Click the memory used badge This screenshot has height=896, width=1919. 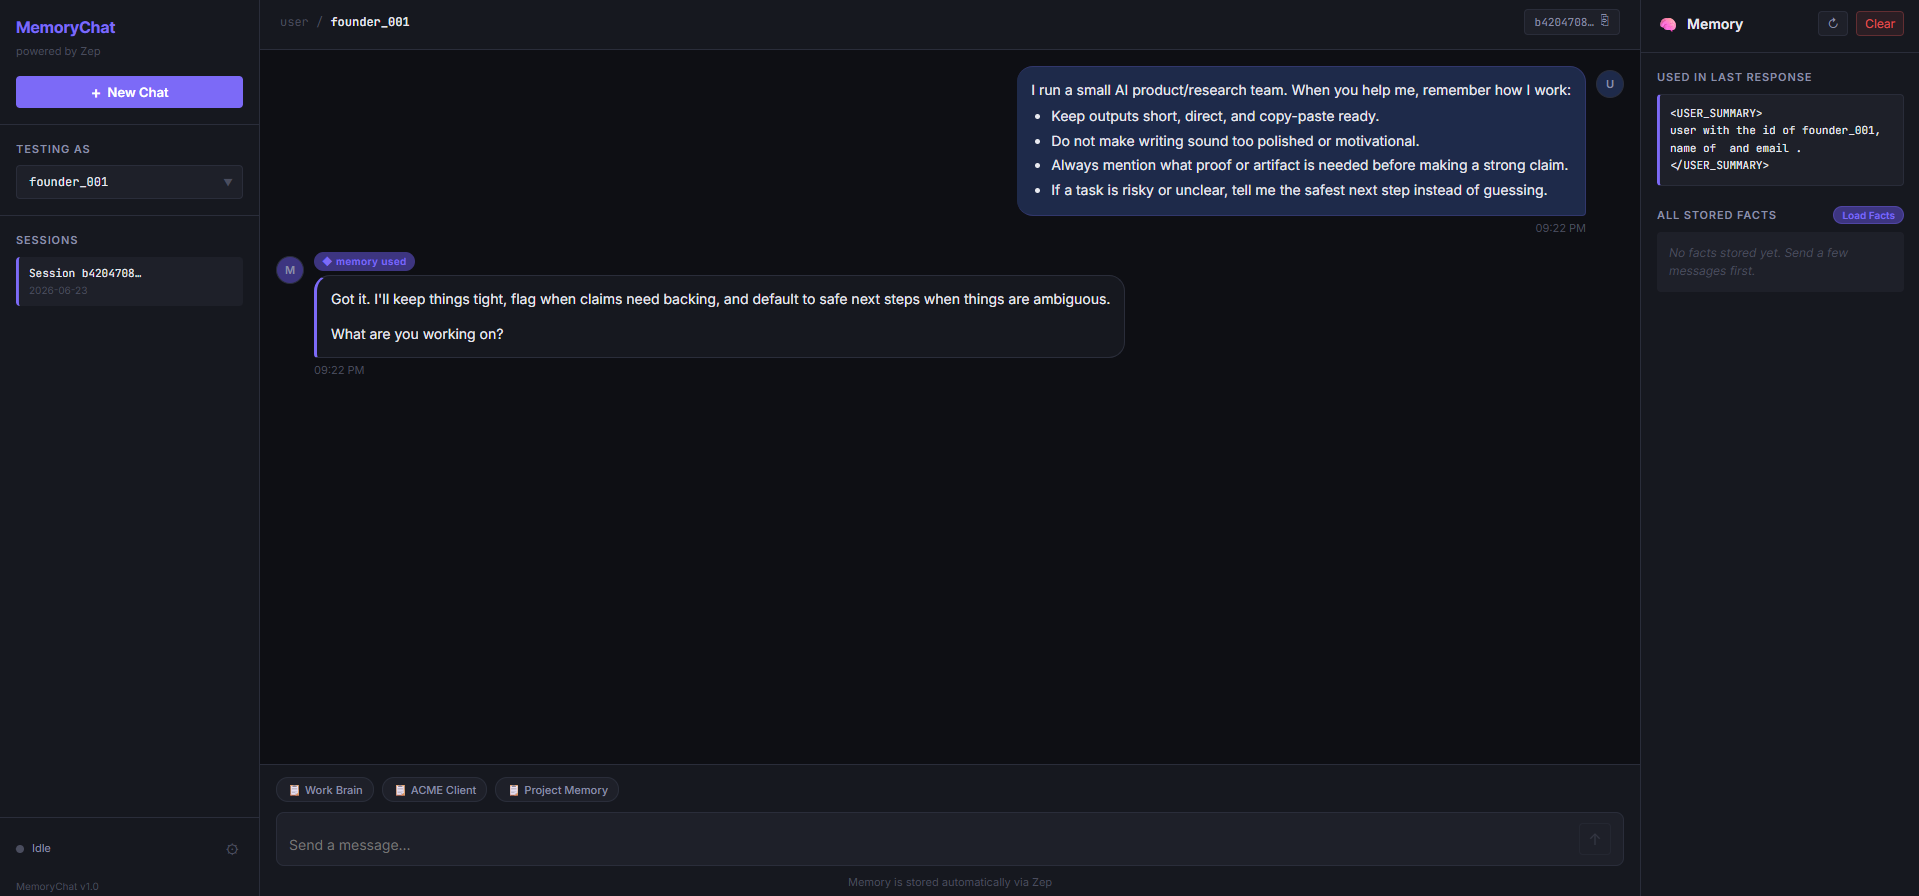tap(364, 262)
